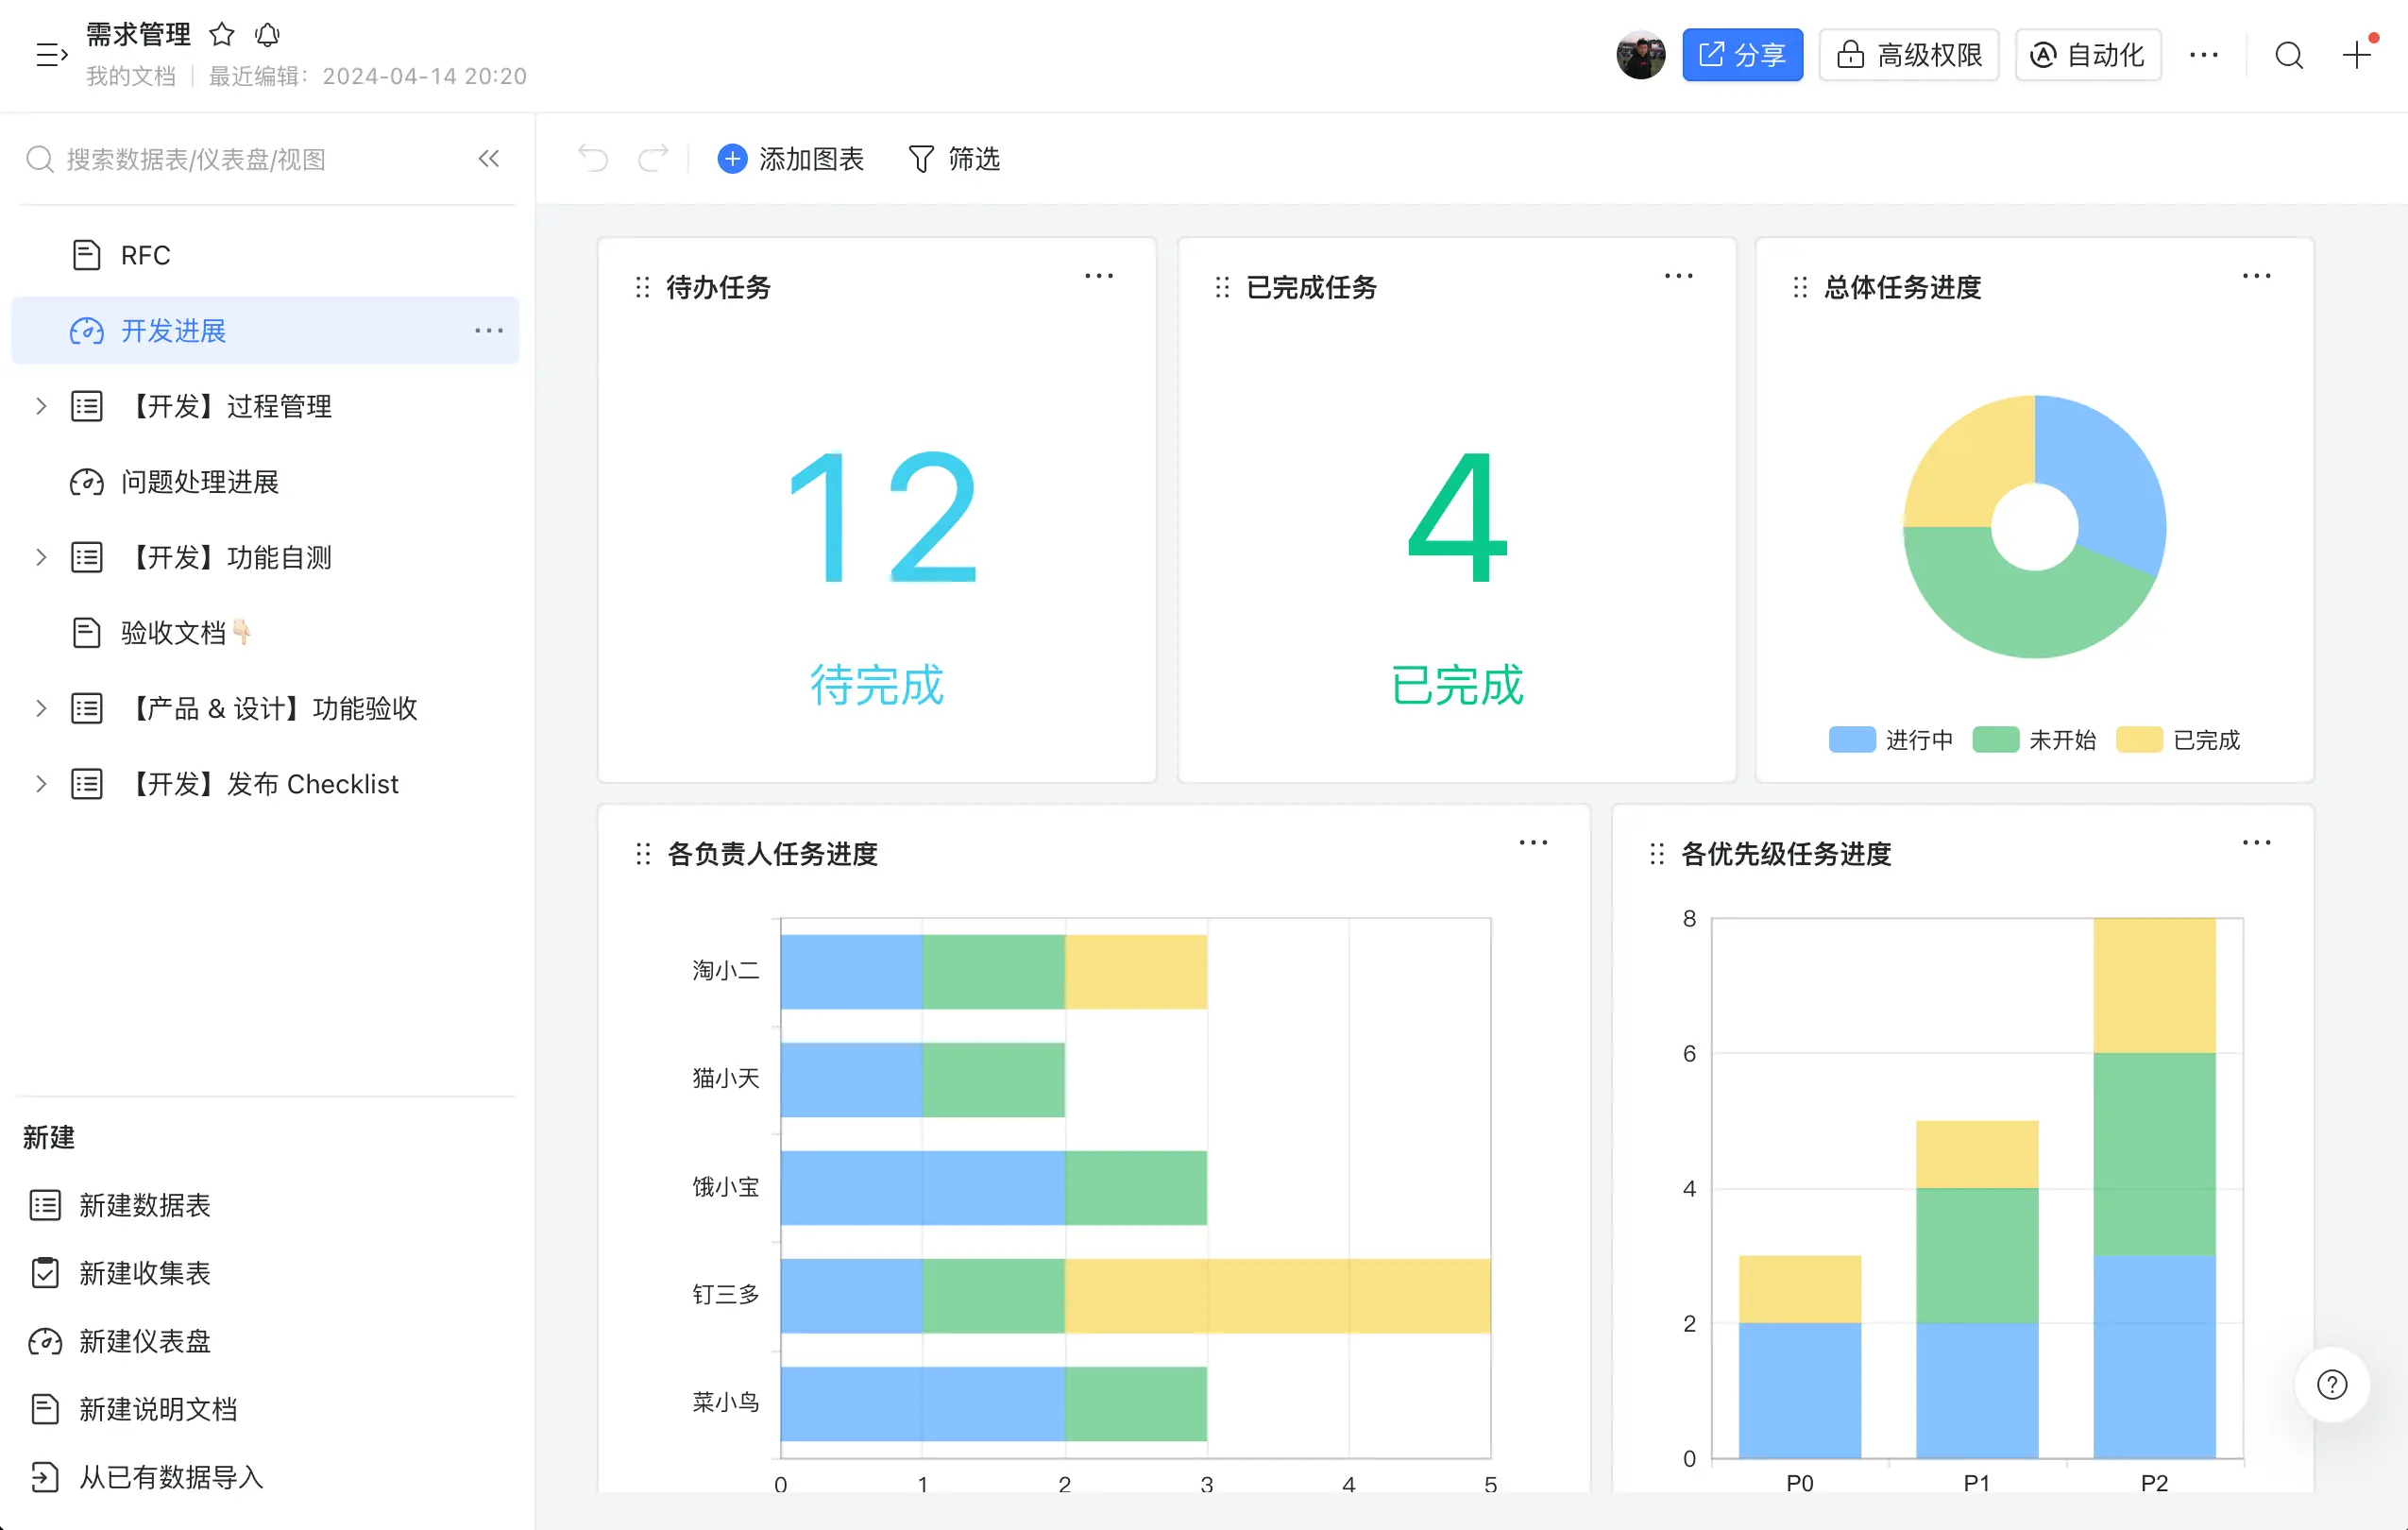Click the star icon to favorite 需求管理
Screen dimensions: 2408x1530
click(x=221, y=35)
